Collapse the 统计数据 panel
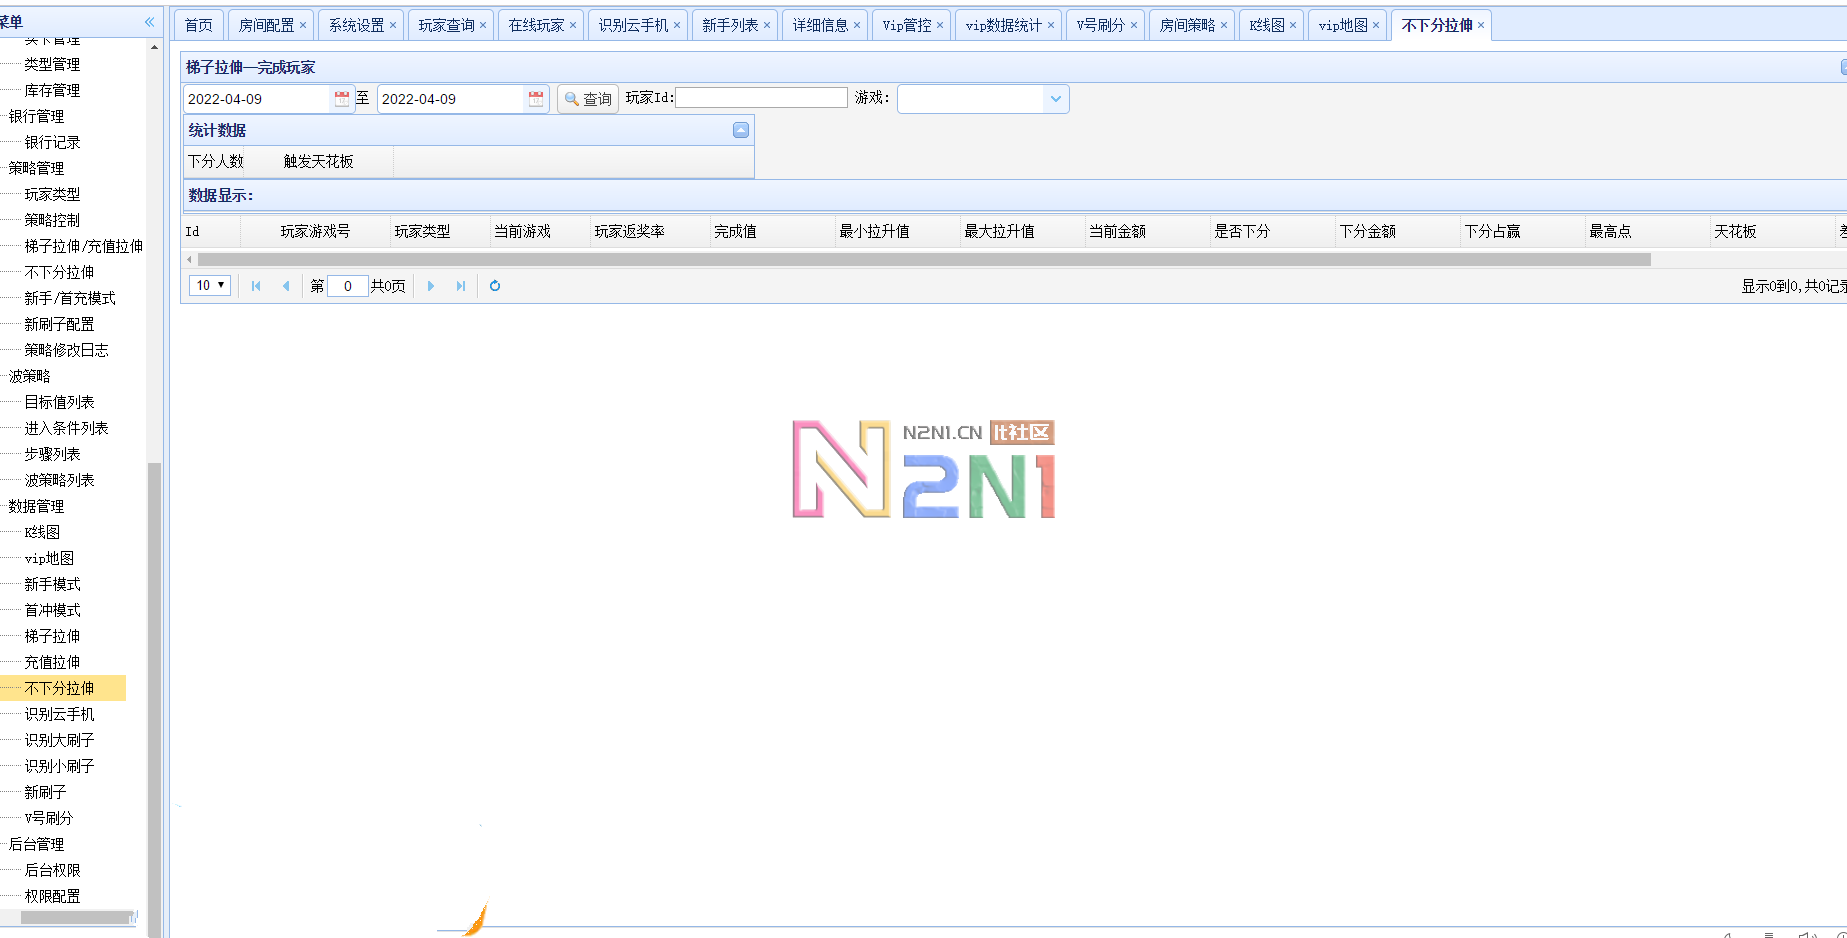This screenshot has width=1847, height=938. (741, 130)
